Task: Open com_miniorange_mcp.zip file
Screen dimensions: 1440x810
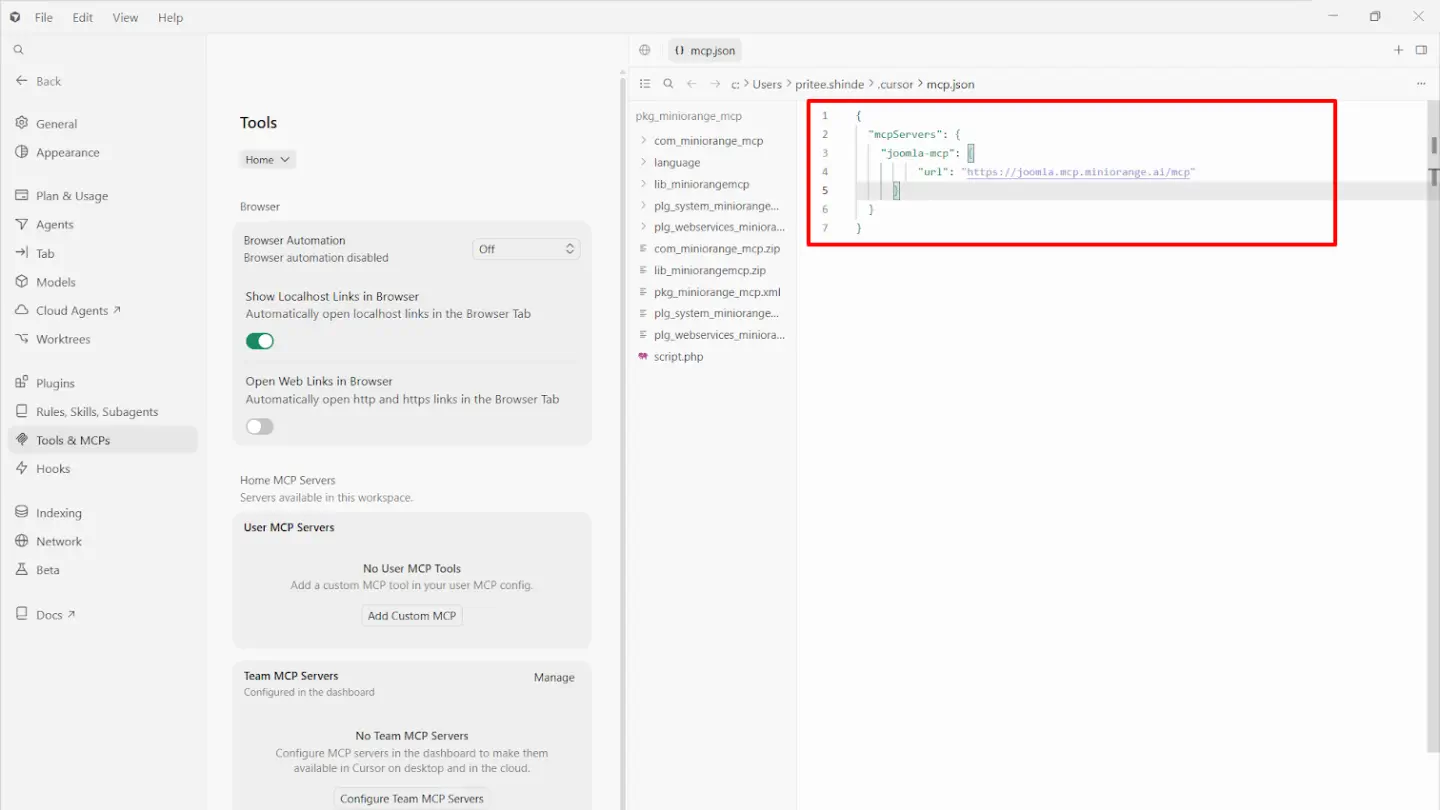Action: tap(717, 249)
